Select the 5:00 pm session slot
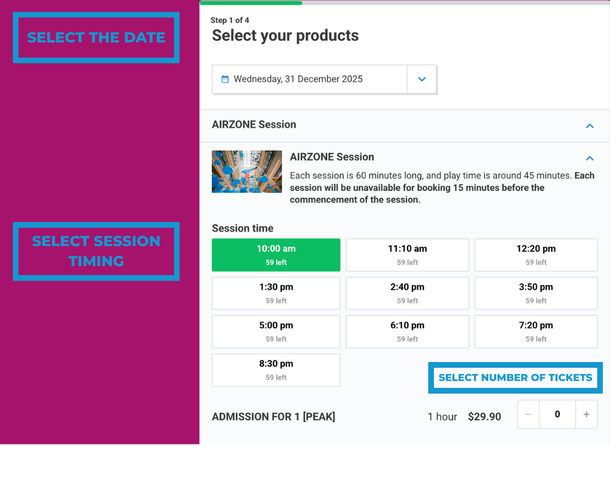 (x=276, y=331)
